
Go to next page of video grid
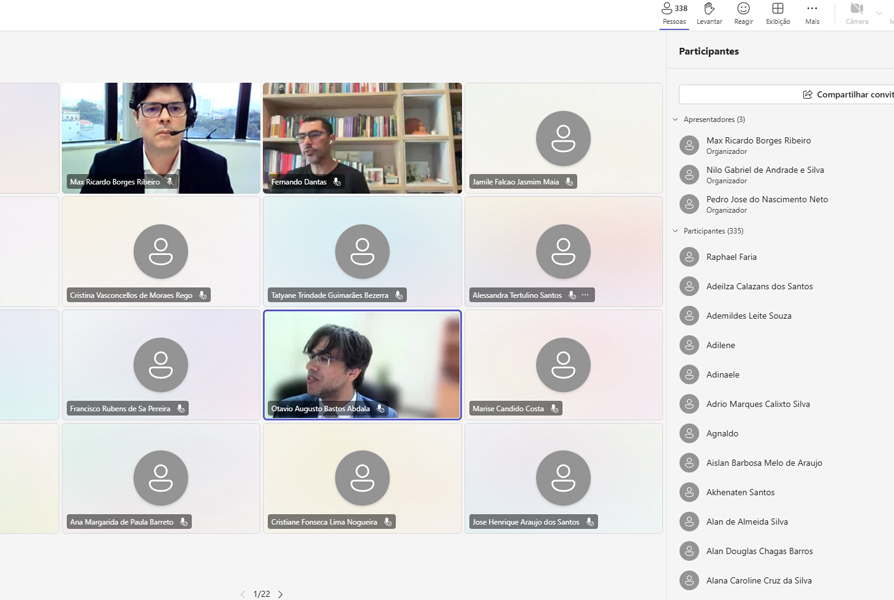[281, 594]
